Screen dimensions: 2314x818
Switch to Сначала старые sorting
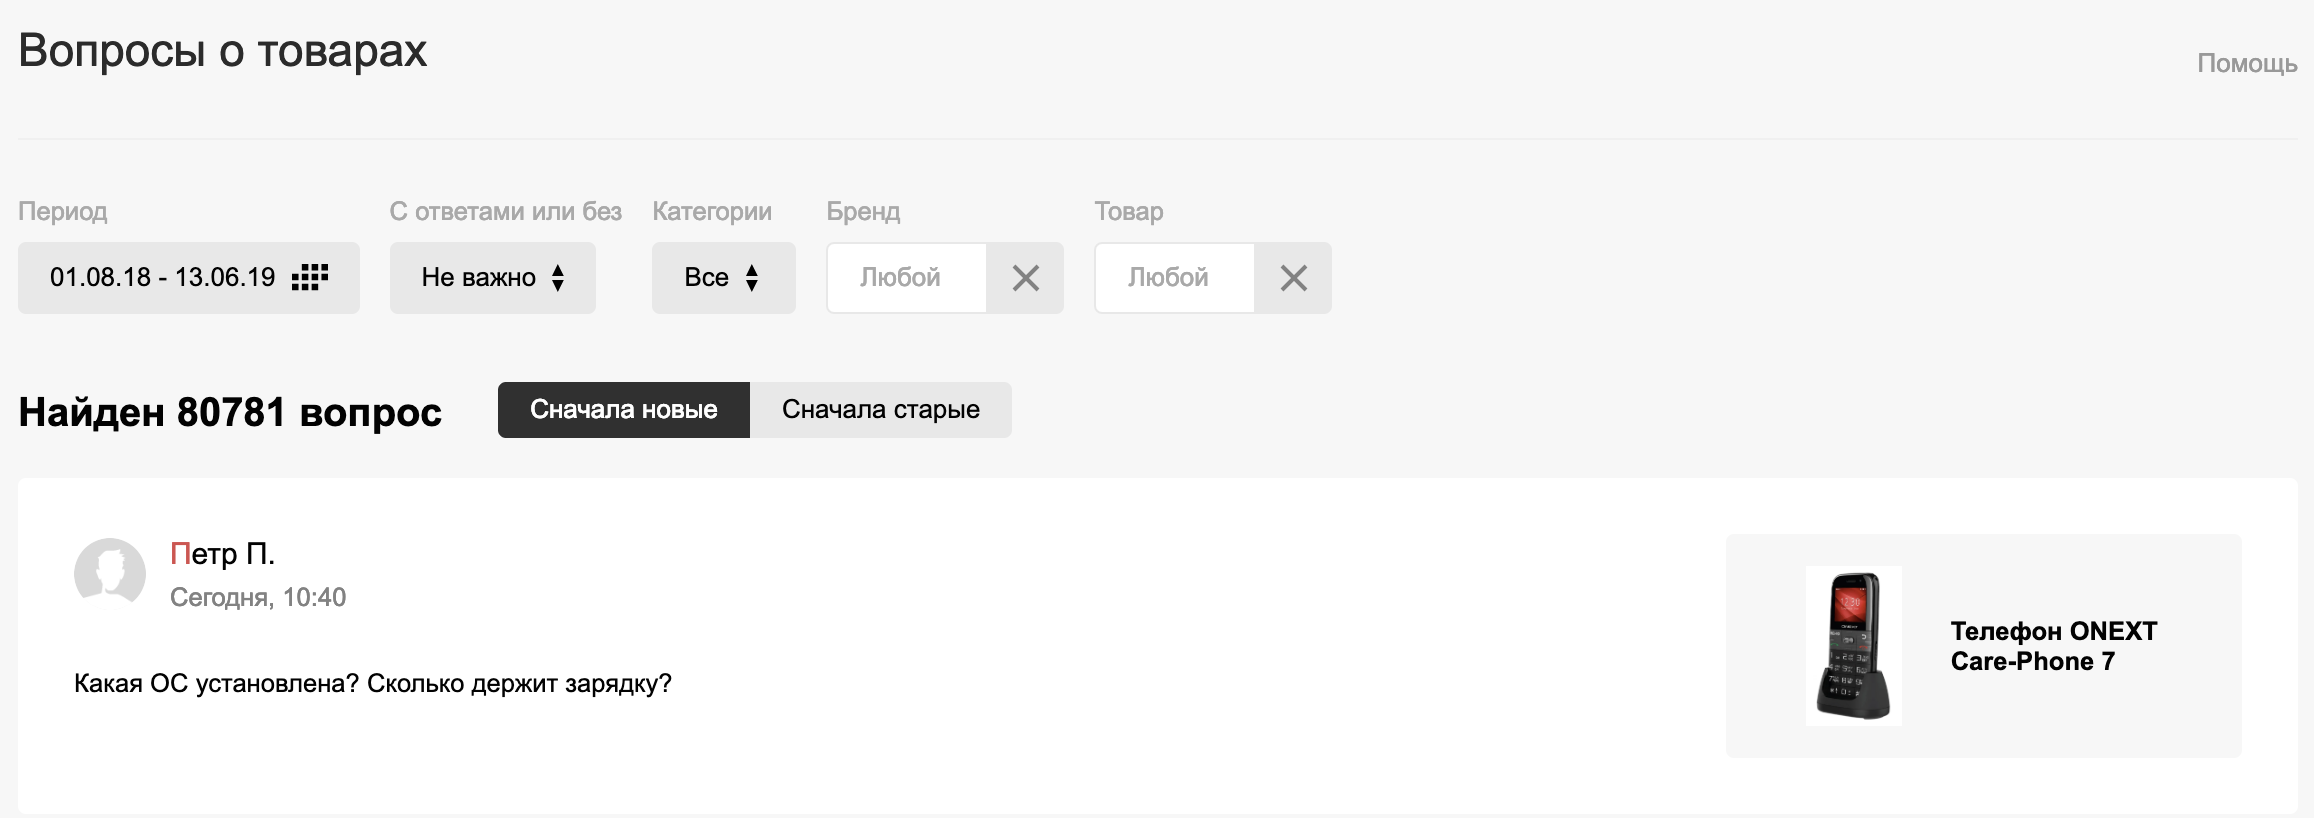click(x=881, y=410)
